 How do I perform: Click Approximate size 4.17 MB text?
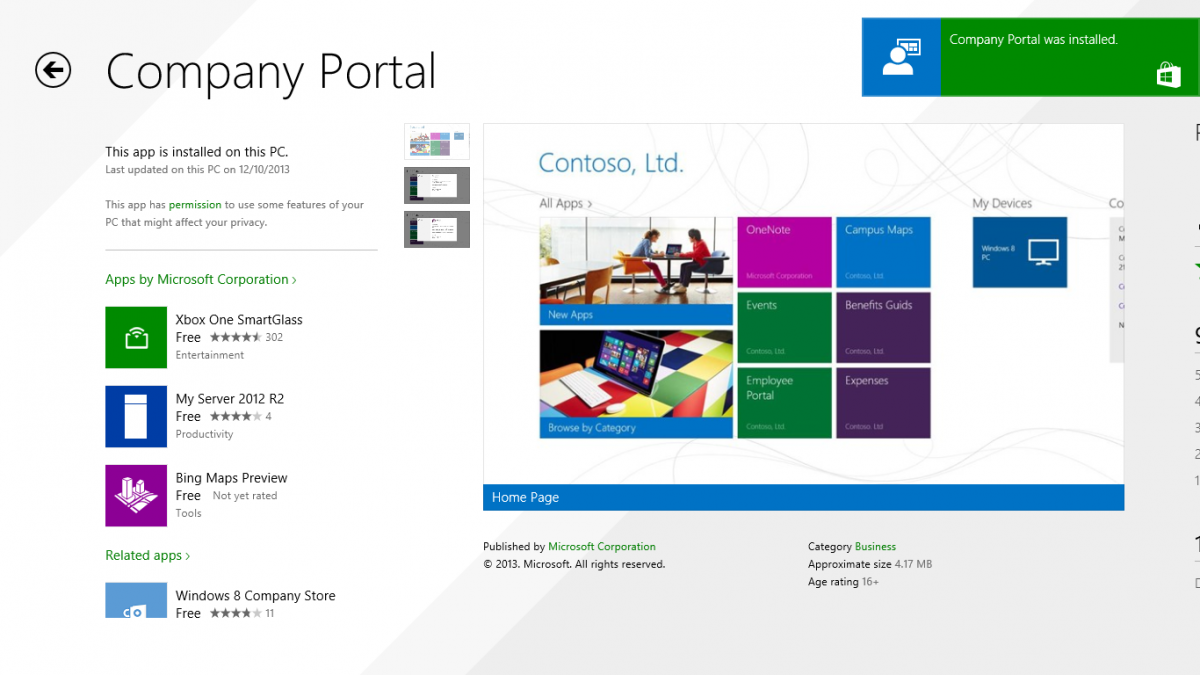tap(870, 565)
